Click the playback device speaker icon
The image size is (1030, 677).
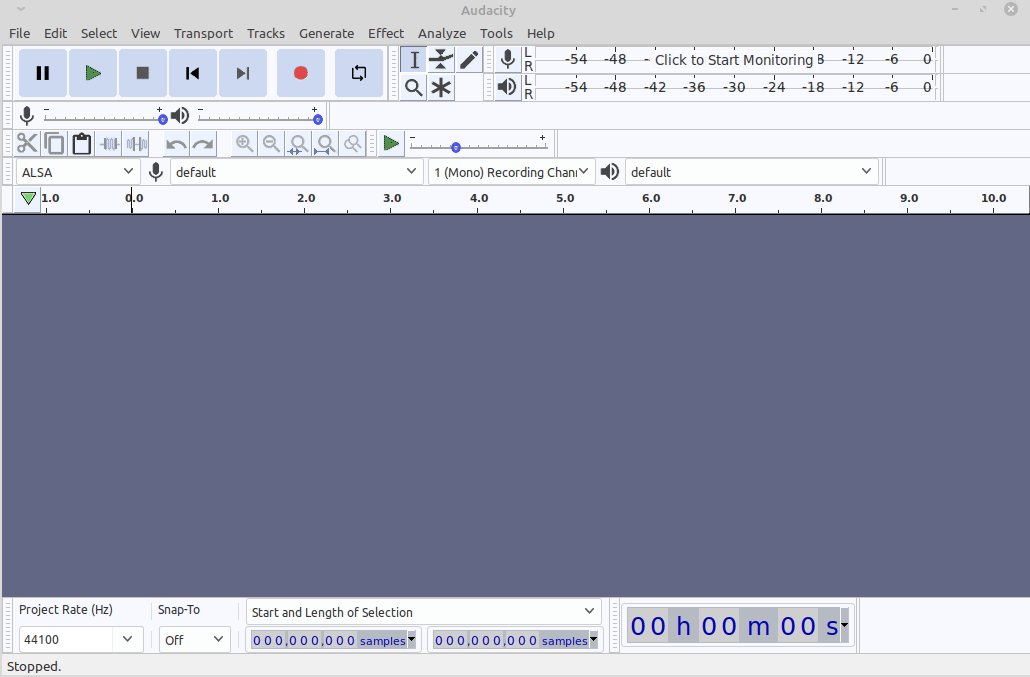pos(610,172)
